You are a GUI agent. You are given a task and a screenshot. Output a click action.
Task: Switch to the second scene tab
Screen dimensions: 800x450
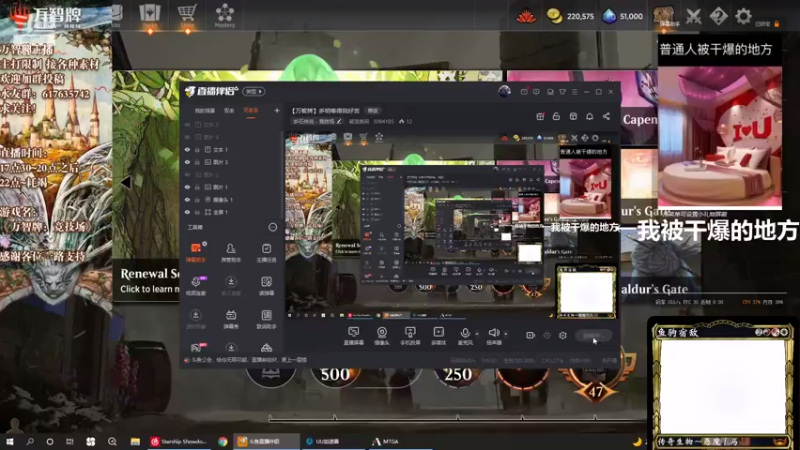click(229, 111)
